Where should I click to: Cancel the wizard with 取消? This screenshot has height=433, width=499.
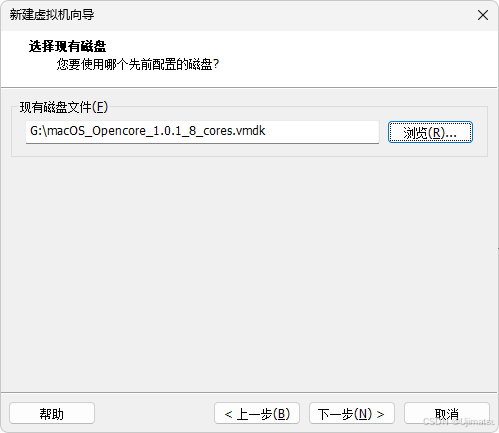(447, 413)
